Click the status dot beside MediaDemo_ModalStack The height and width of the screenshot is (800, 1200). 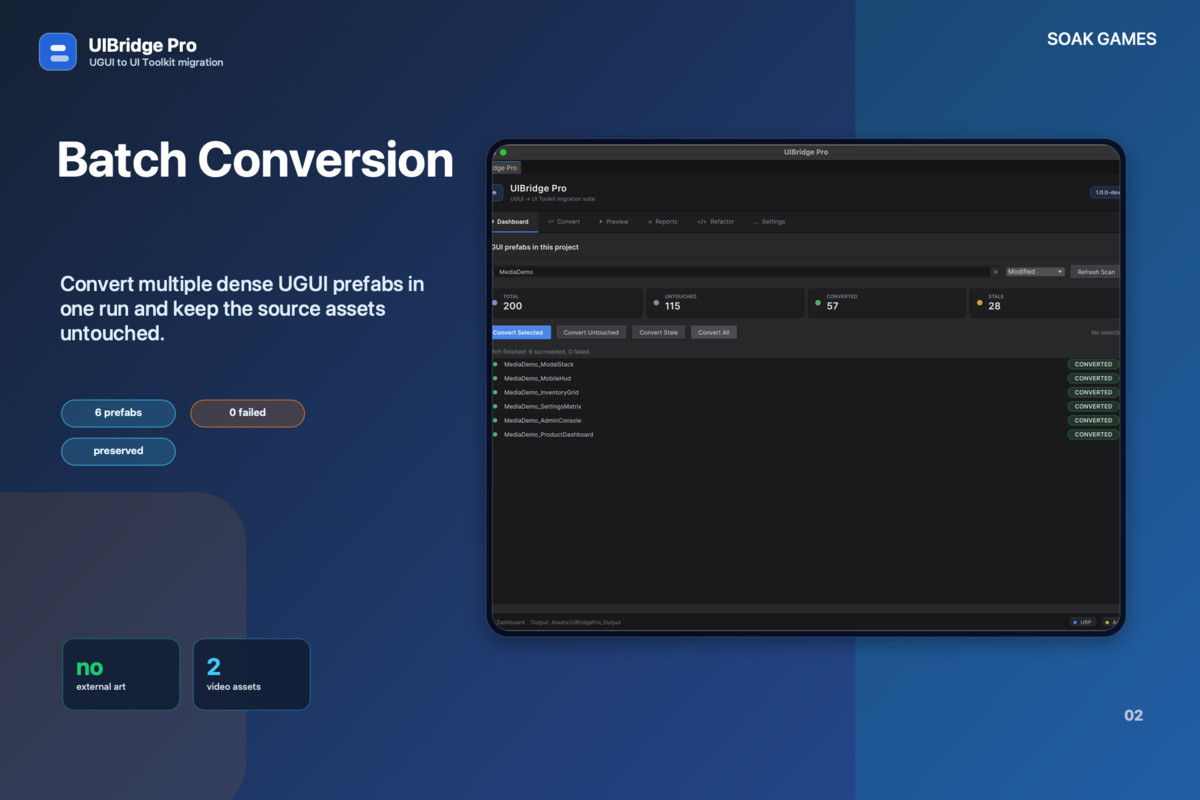[x=495, y=364]
